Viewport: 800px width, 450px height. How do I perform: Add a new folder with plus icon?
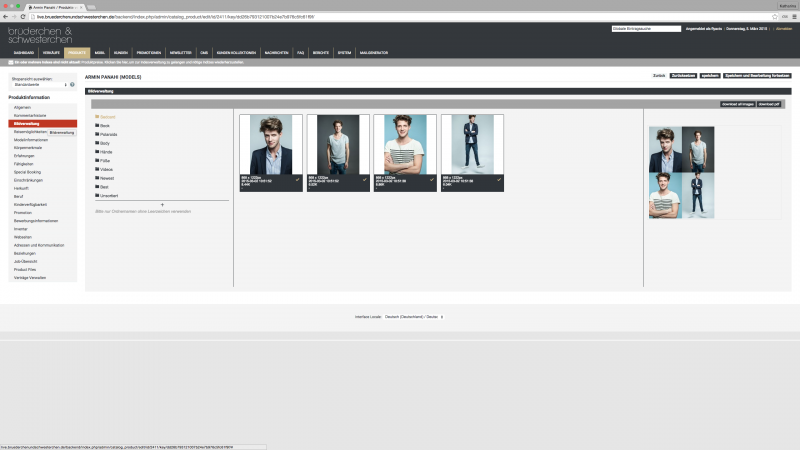click(162, 205)
